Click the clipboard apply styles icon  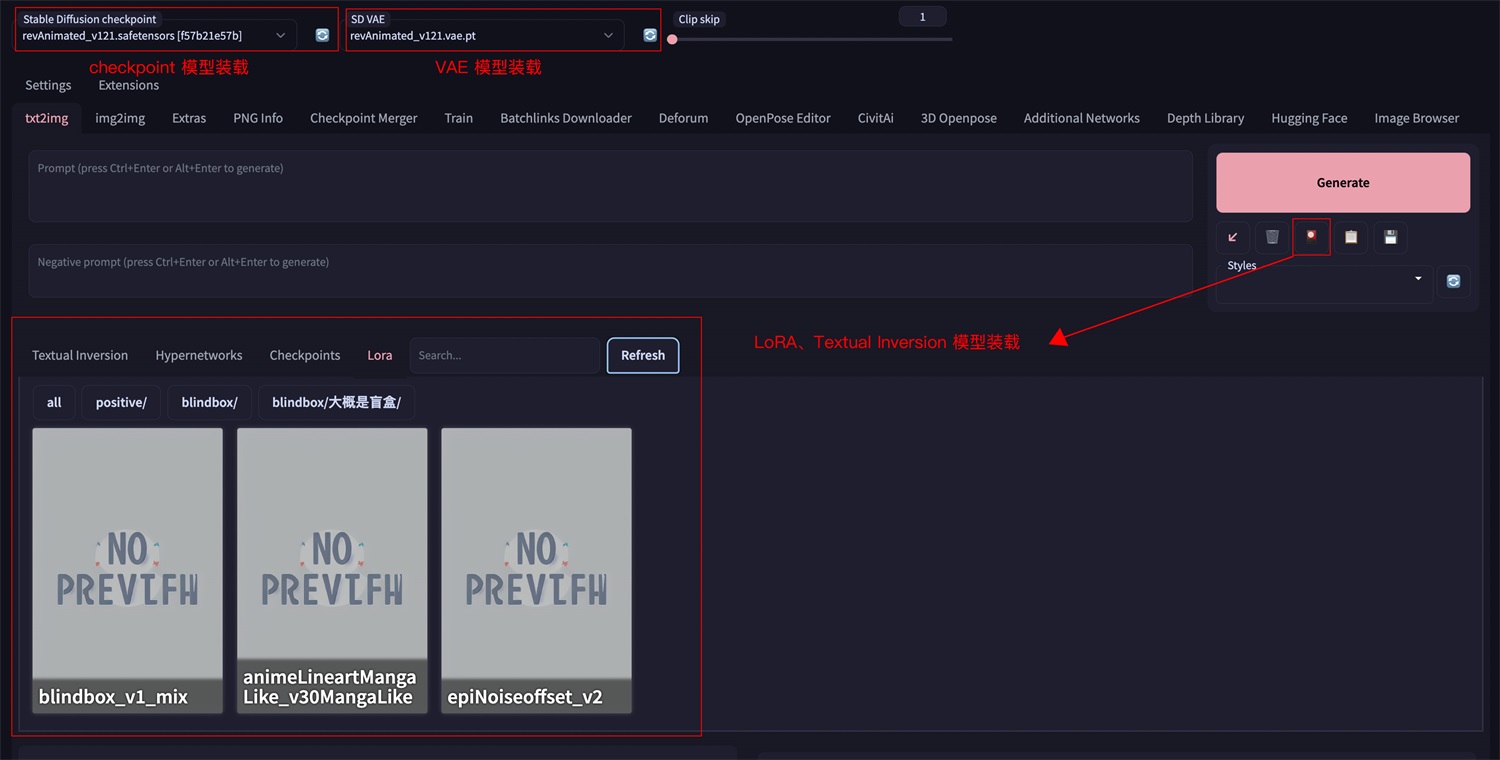pos(1351,237)
